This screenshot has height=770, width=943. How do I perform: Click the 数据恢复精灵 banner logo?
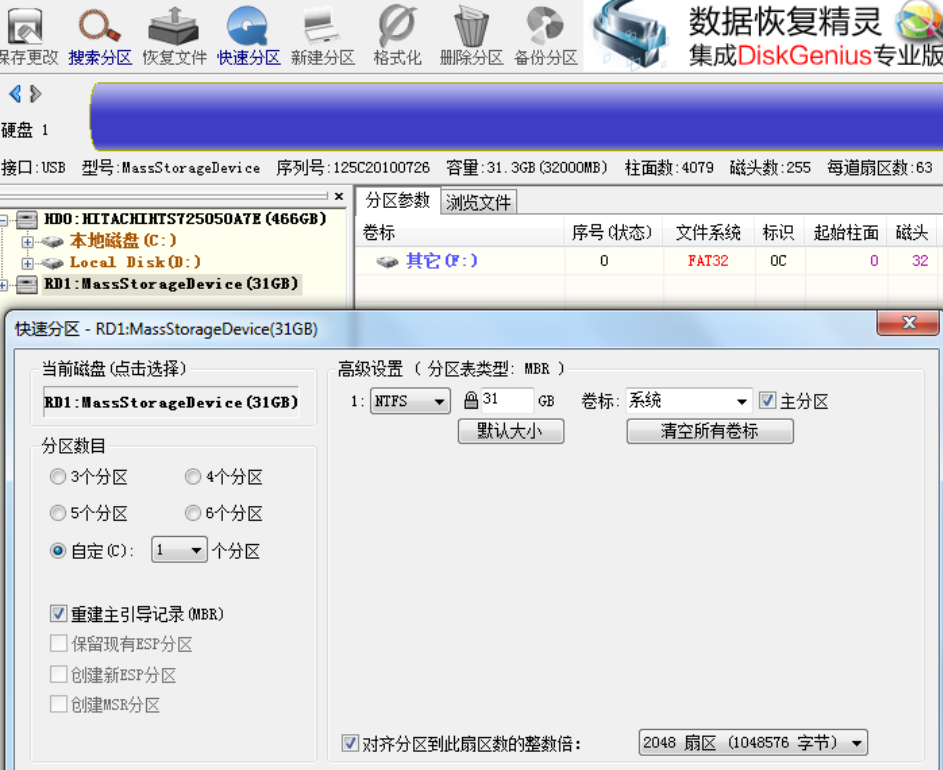tap(630, 35)
